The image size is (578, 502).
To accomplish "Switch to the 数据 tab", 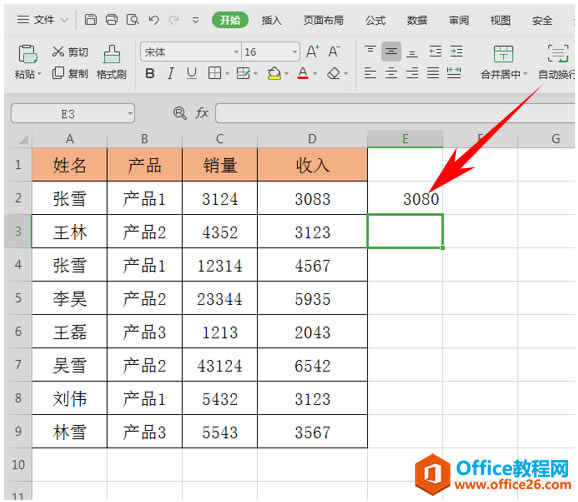I will click(x=417, y=20).
